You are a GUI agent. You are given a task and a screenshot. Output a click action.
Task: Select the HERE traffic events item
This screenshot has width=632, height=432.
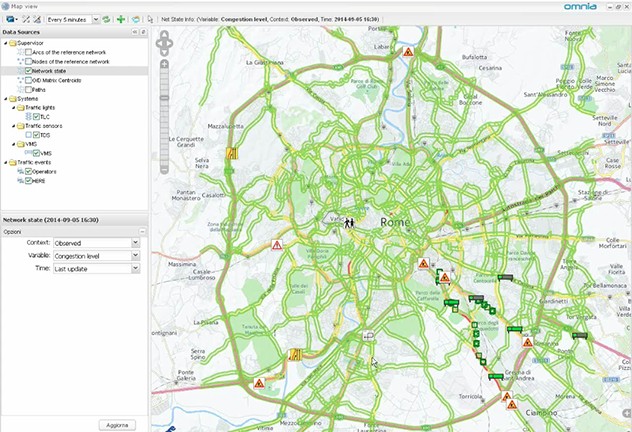39,181
